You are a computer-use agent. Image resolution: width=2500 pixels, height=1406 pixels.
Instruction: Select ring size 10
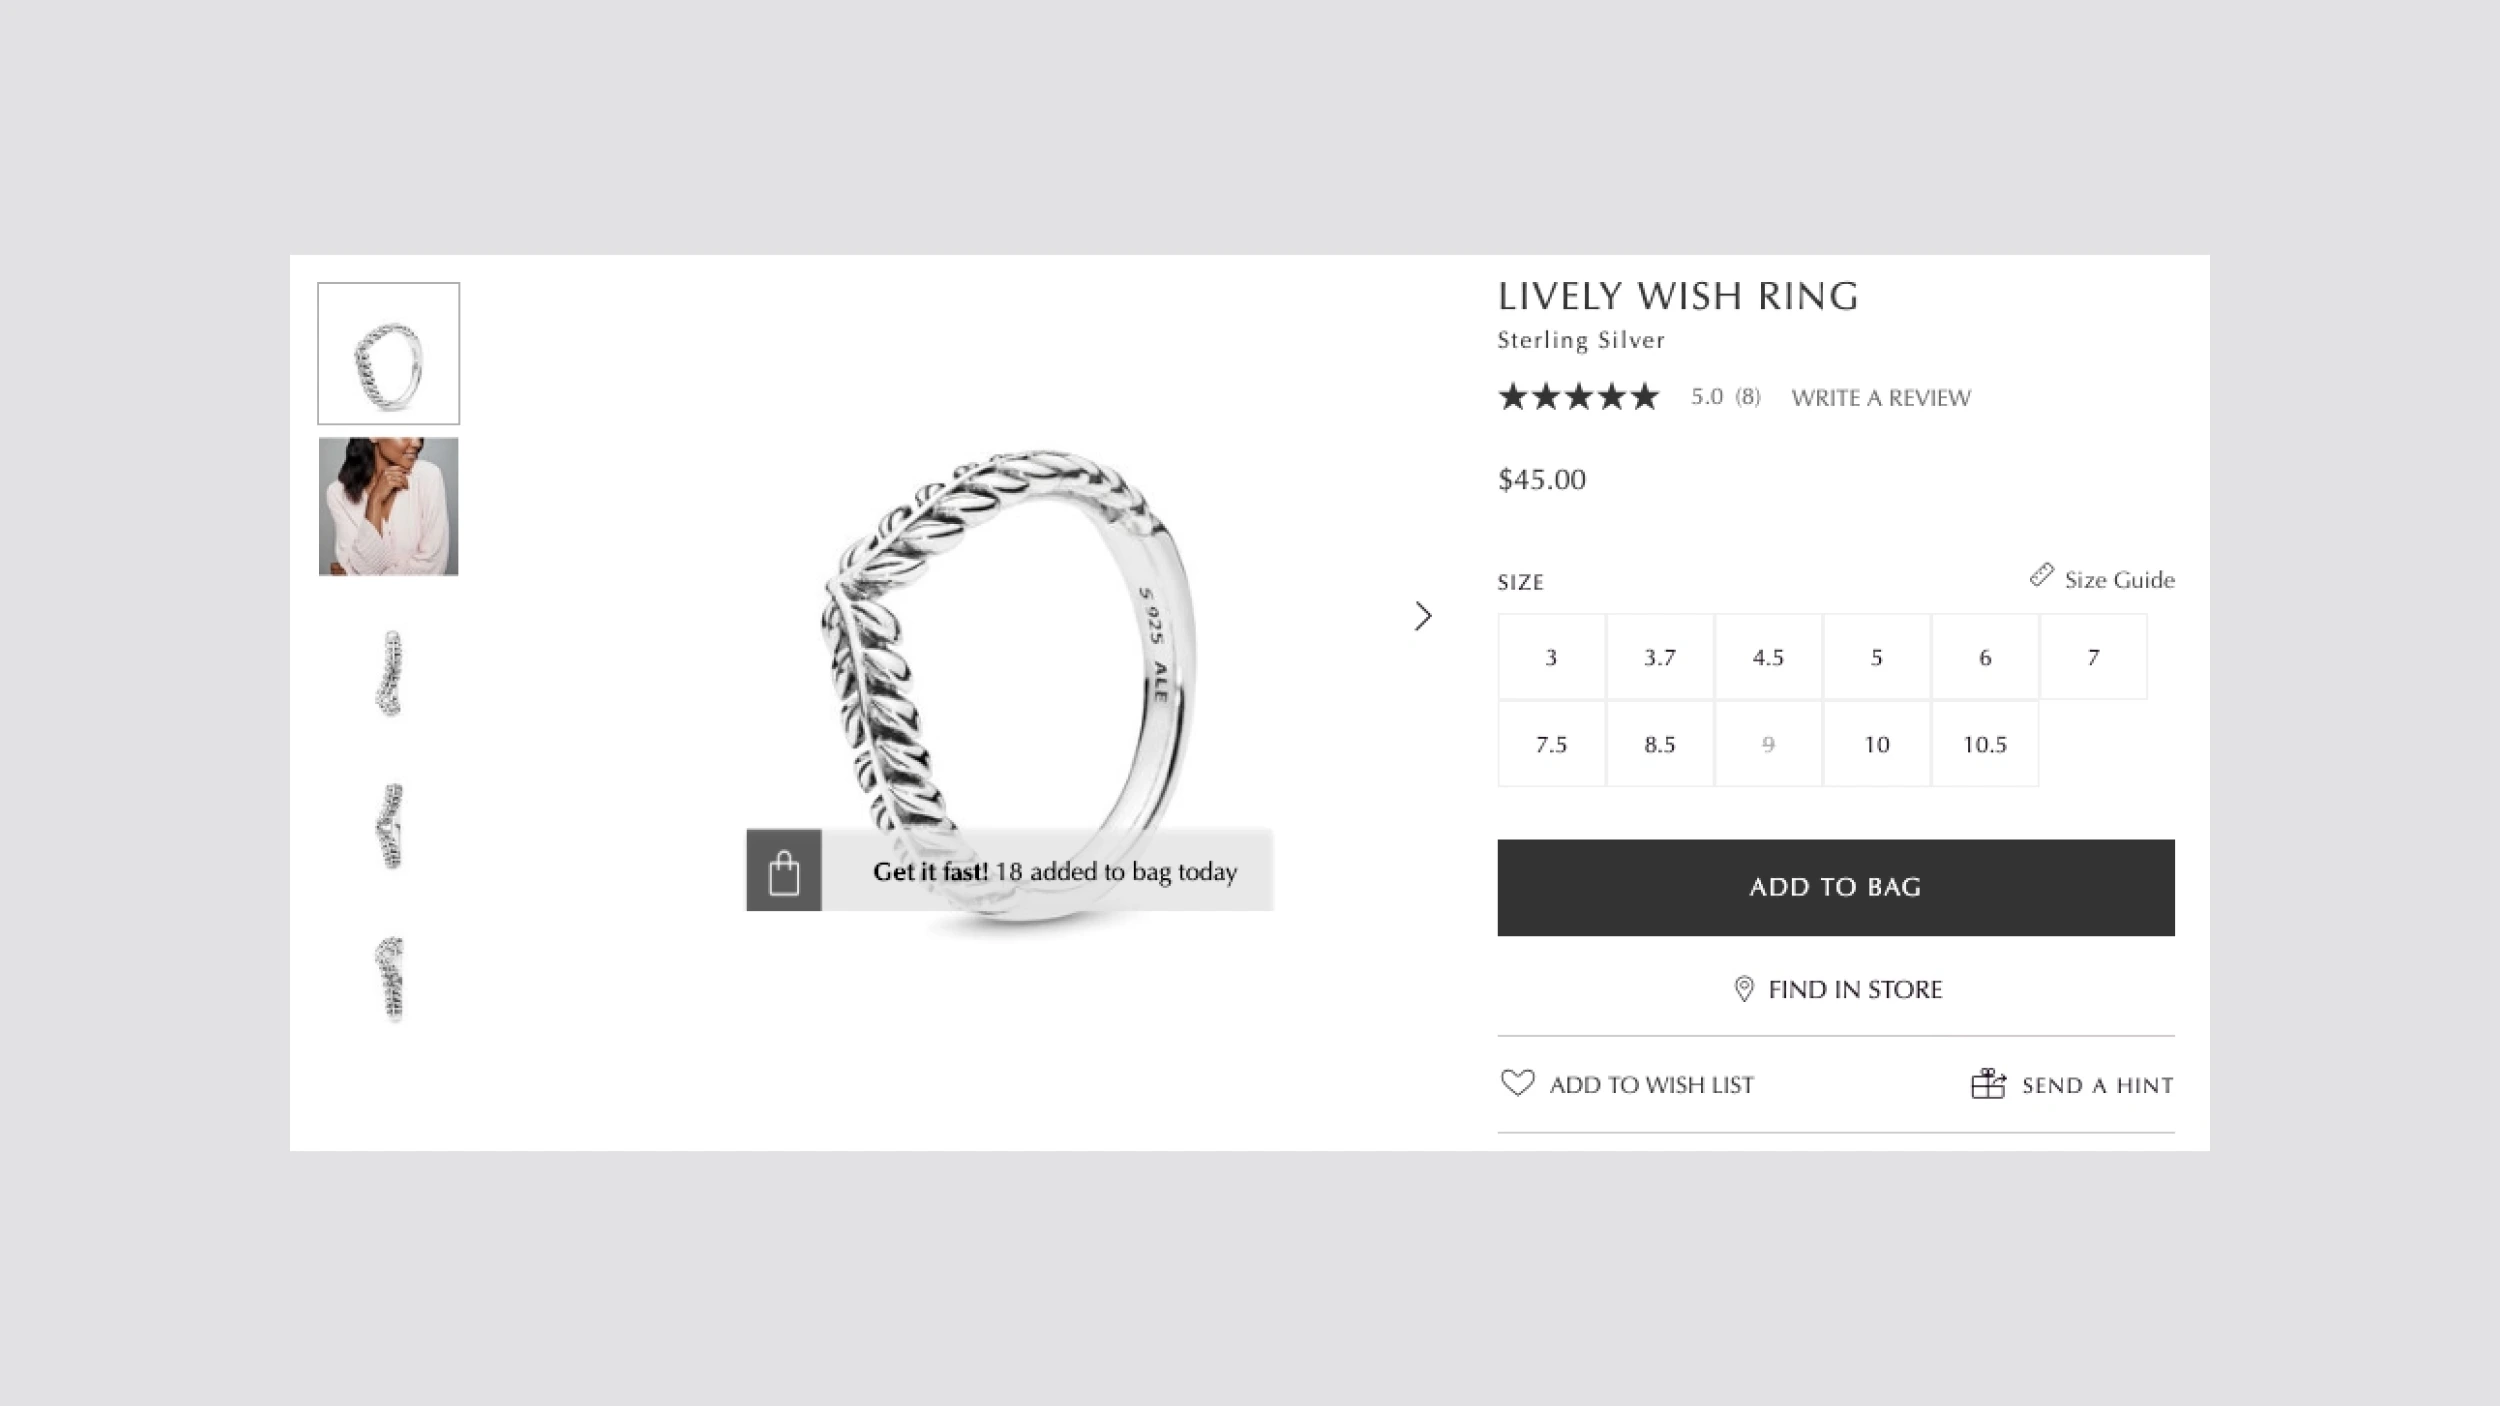tap(1877, 743)
